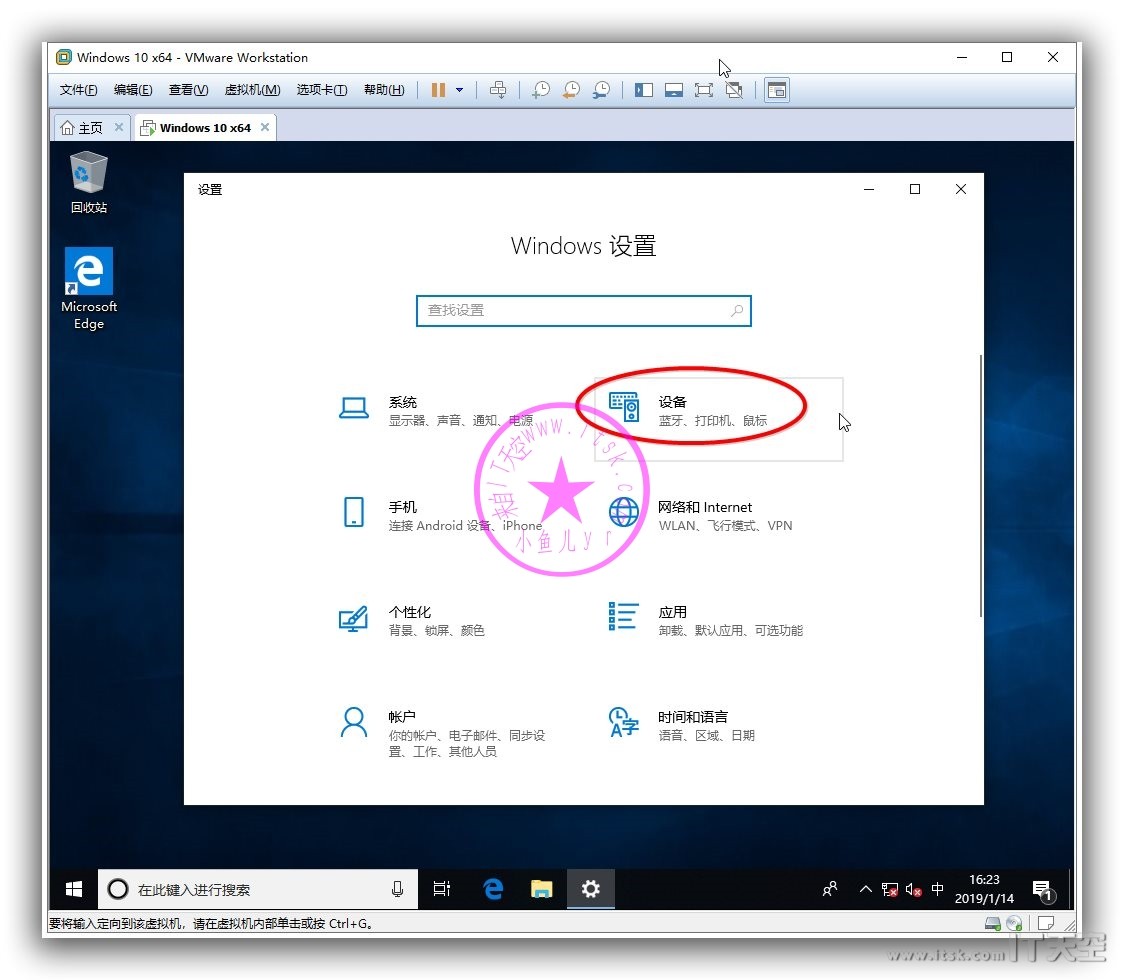Image resolution: width=1124 pixels, height=980 pixels.
Task: Open the snapshot manager (wrench clock icon)
Action: (x=601, y=90)
